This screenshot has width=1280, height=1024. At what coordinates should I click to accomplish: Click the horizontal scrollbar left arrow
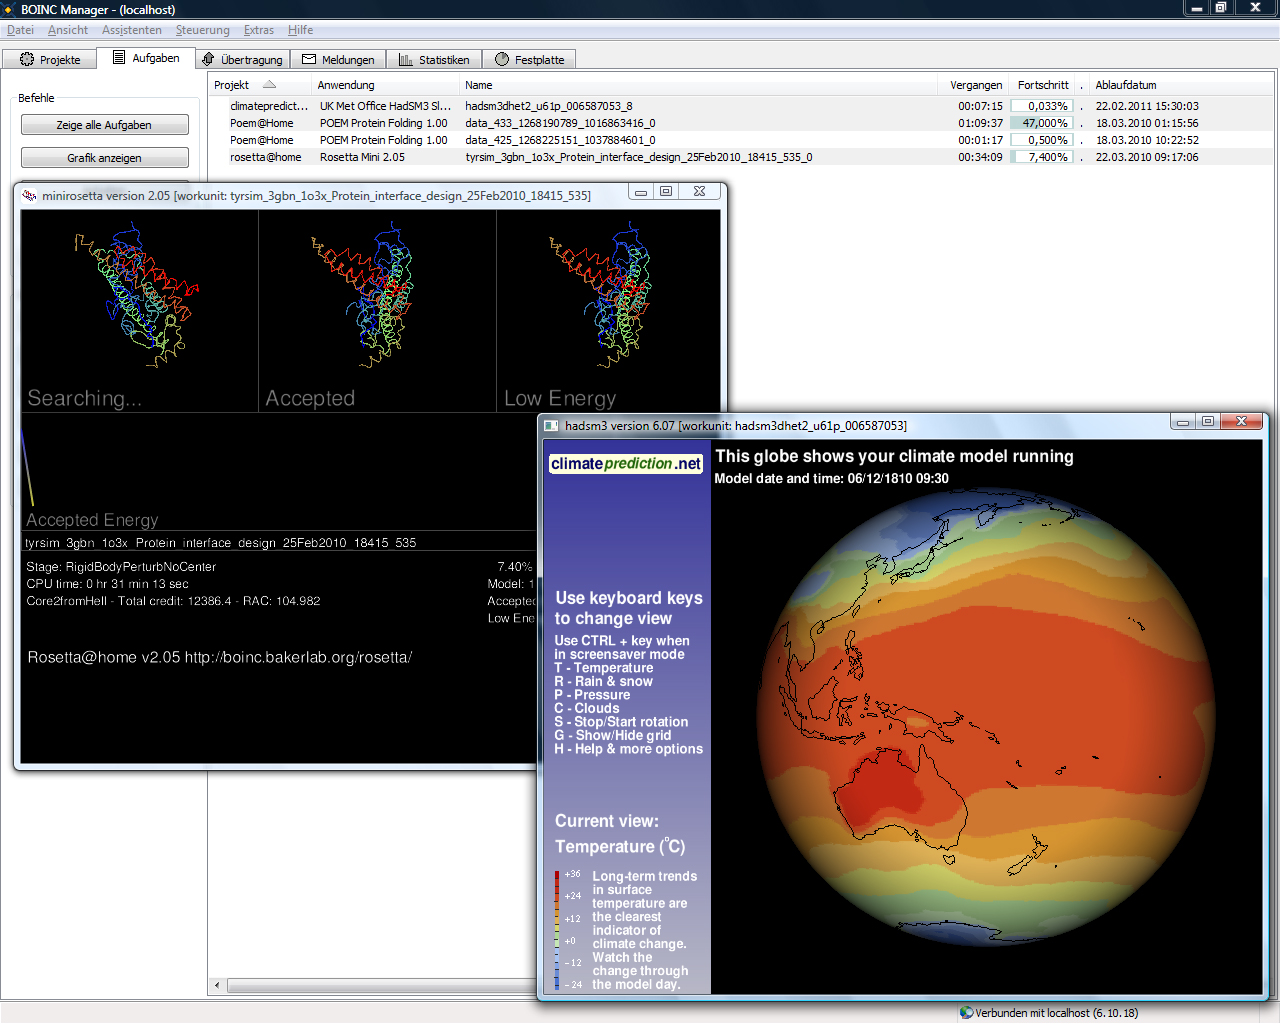pyautogui.click(x=217, y=986)
